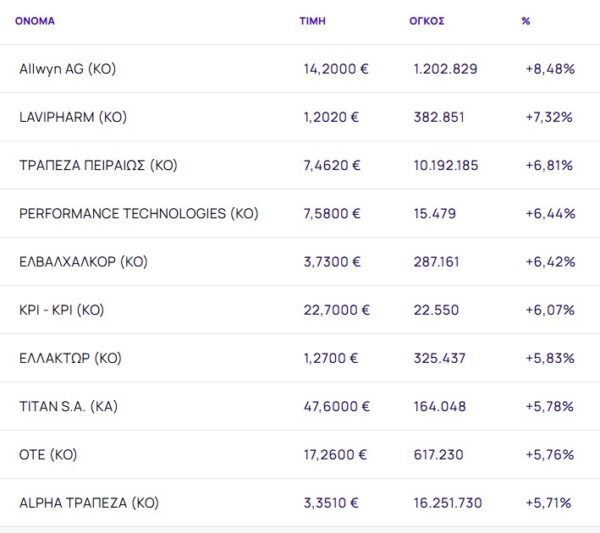Screen dimensions: 600x533
Task: Open the Allwyn AG (KO) stock
Action: click(68, 69)
